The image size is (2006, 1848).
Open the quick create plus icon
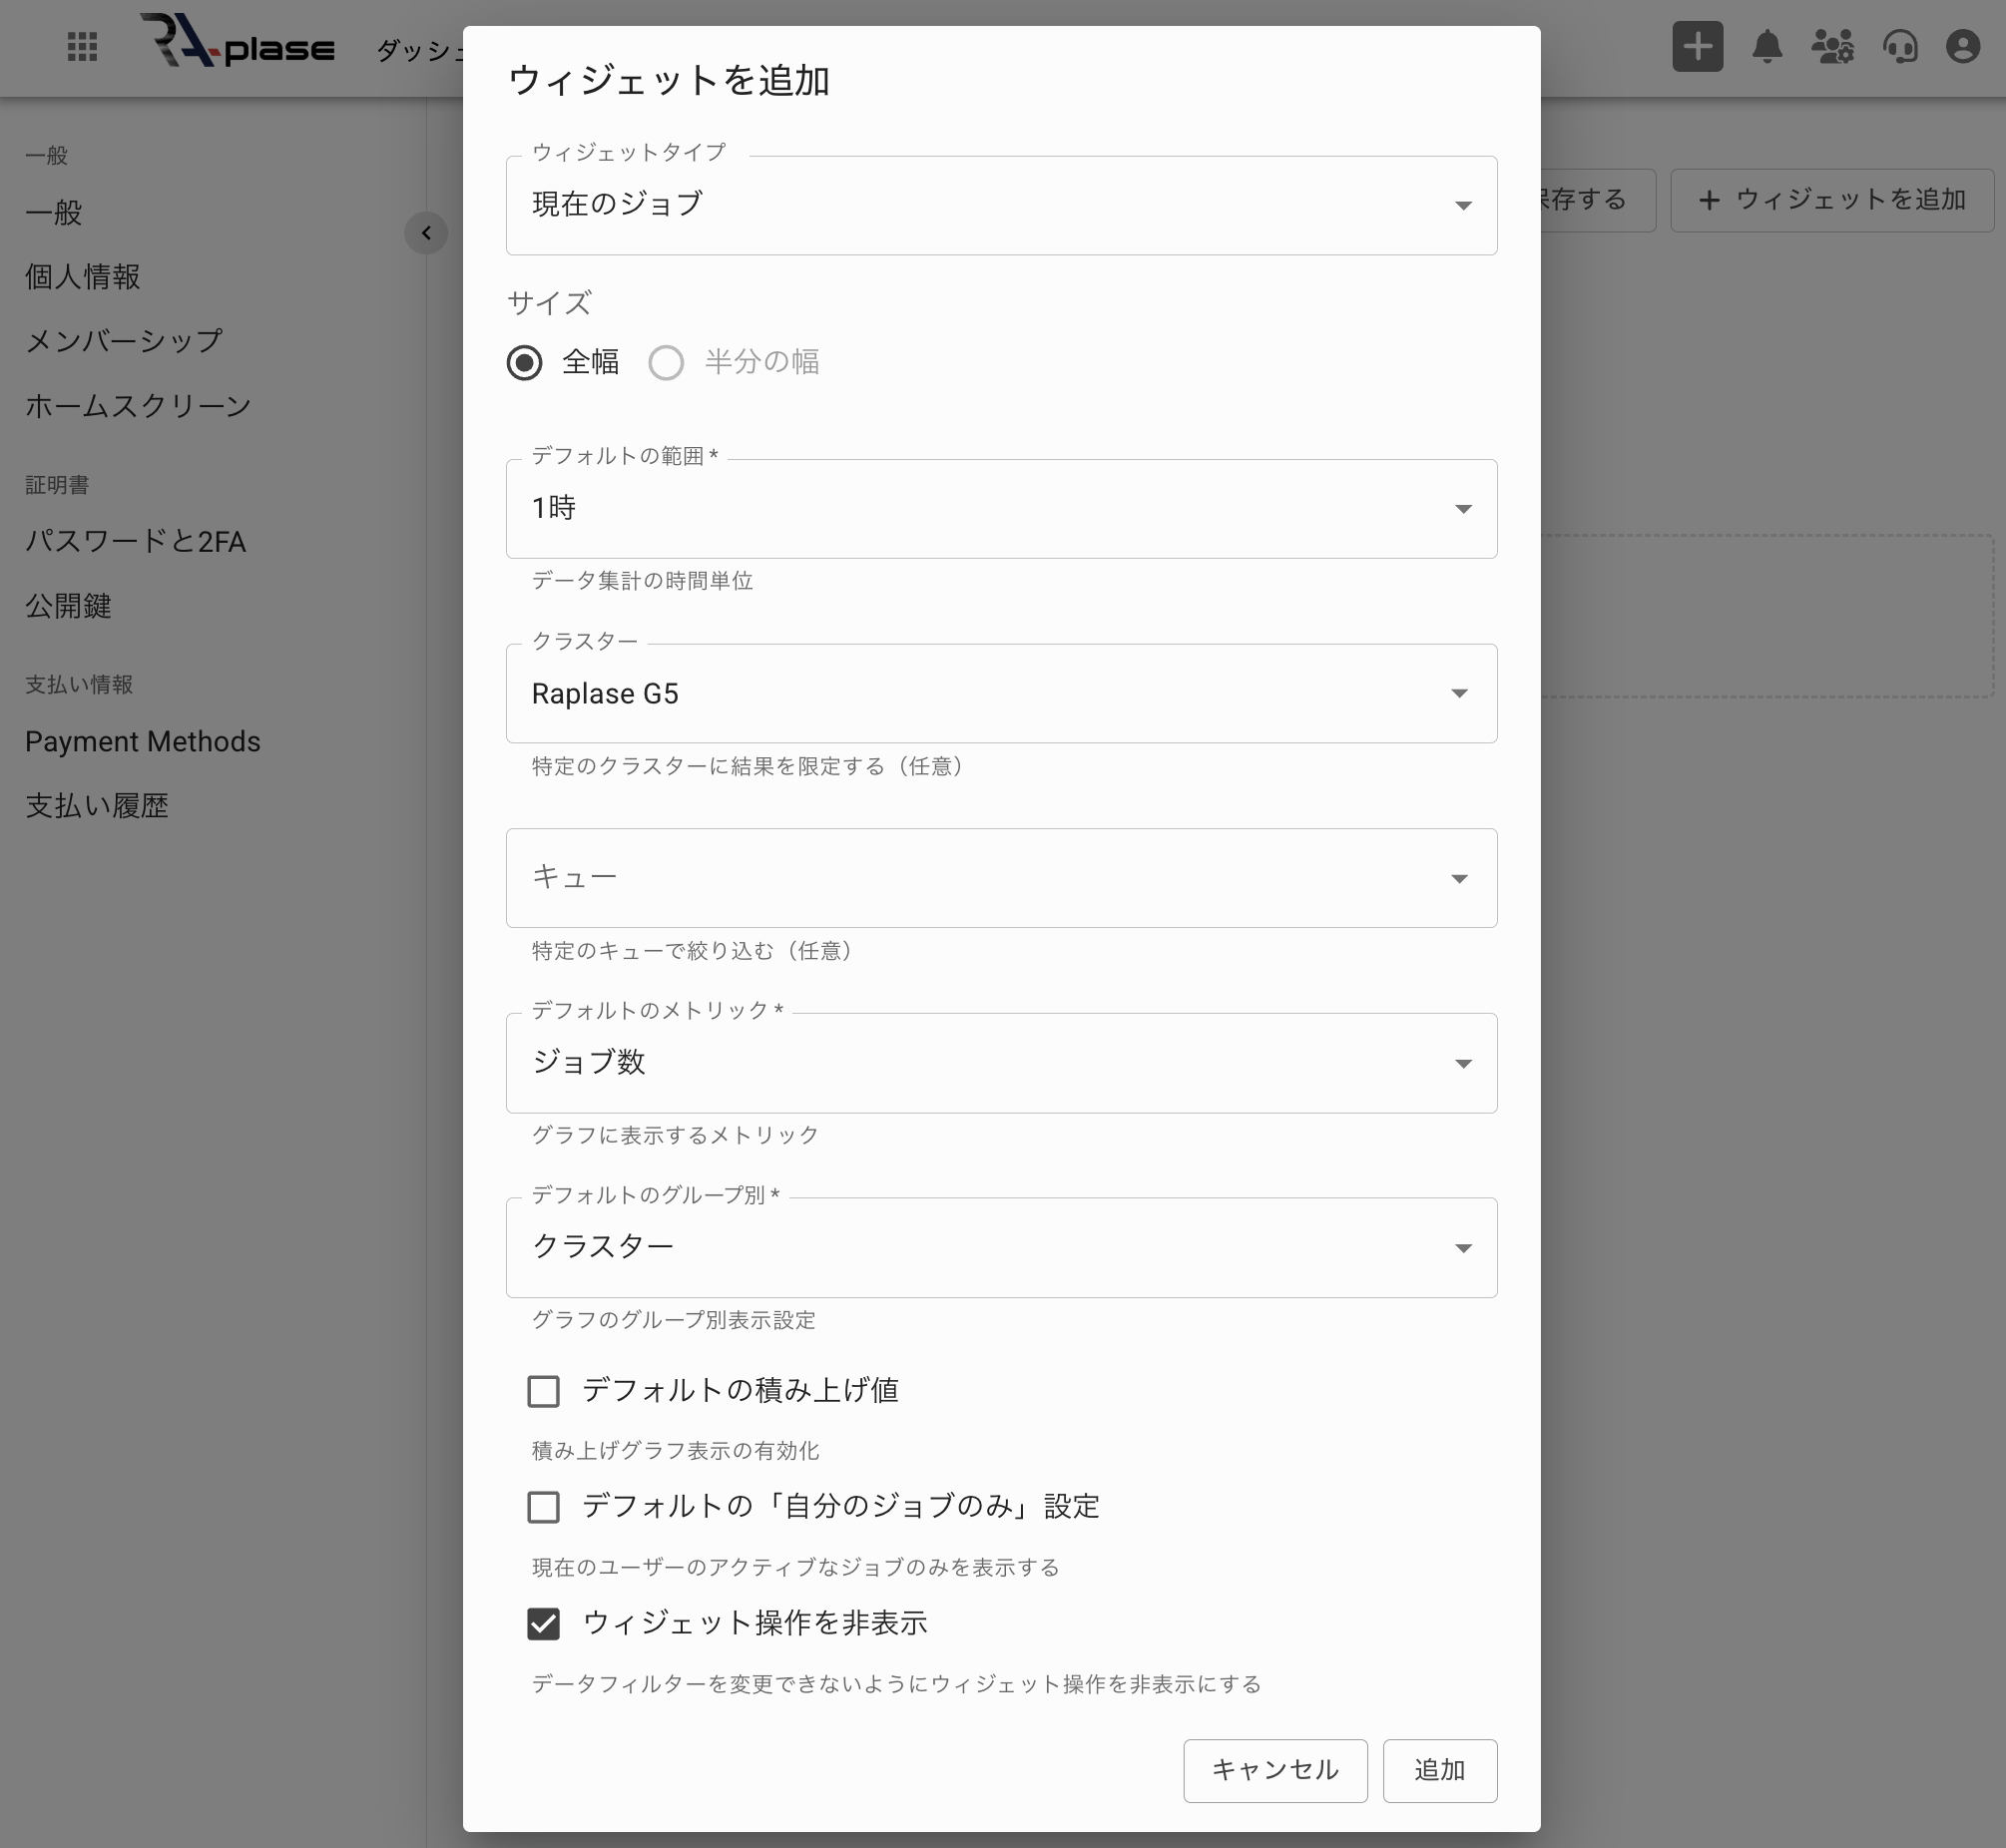tap(1697, 46)
